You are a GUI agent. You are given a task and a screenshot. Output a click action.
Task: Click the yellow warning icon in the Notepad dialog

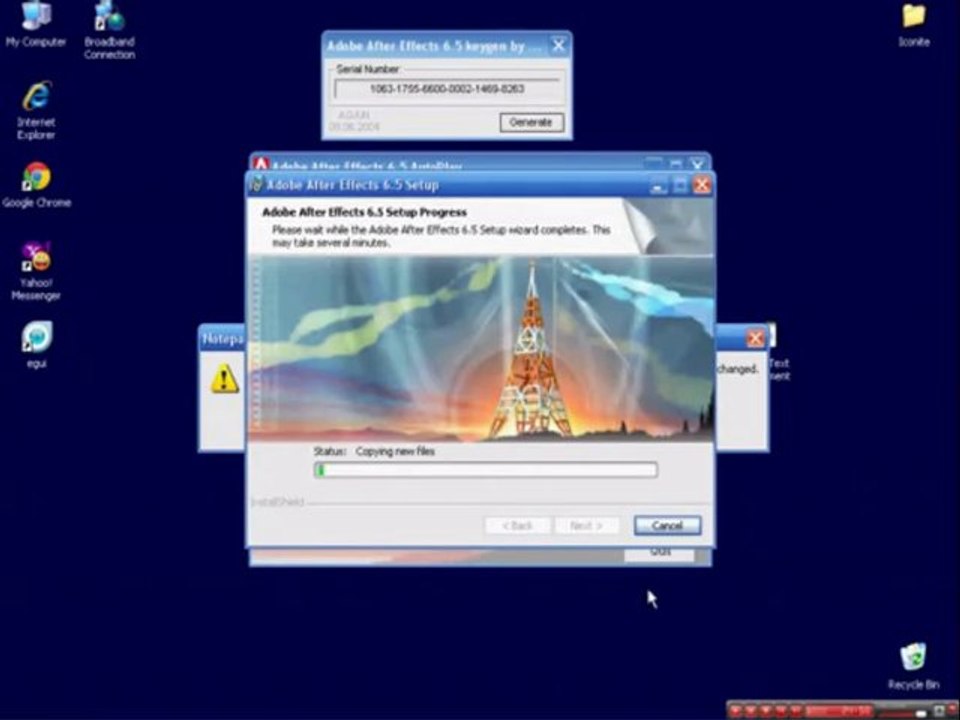pyautogui.click(x=225, y=379)
